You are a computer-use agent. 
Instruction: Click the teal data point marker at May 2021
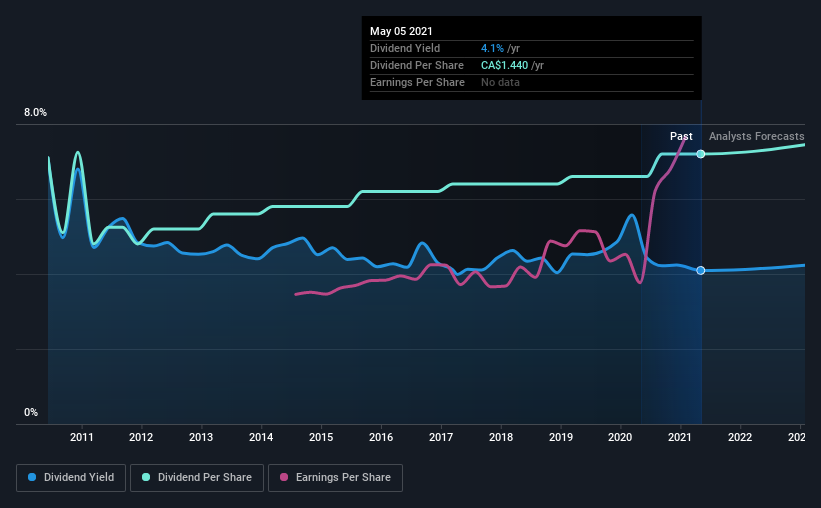point(701,154)
